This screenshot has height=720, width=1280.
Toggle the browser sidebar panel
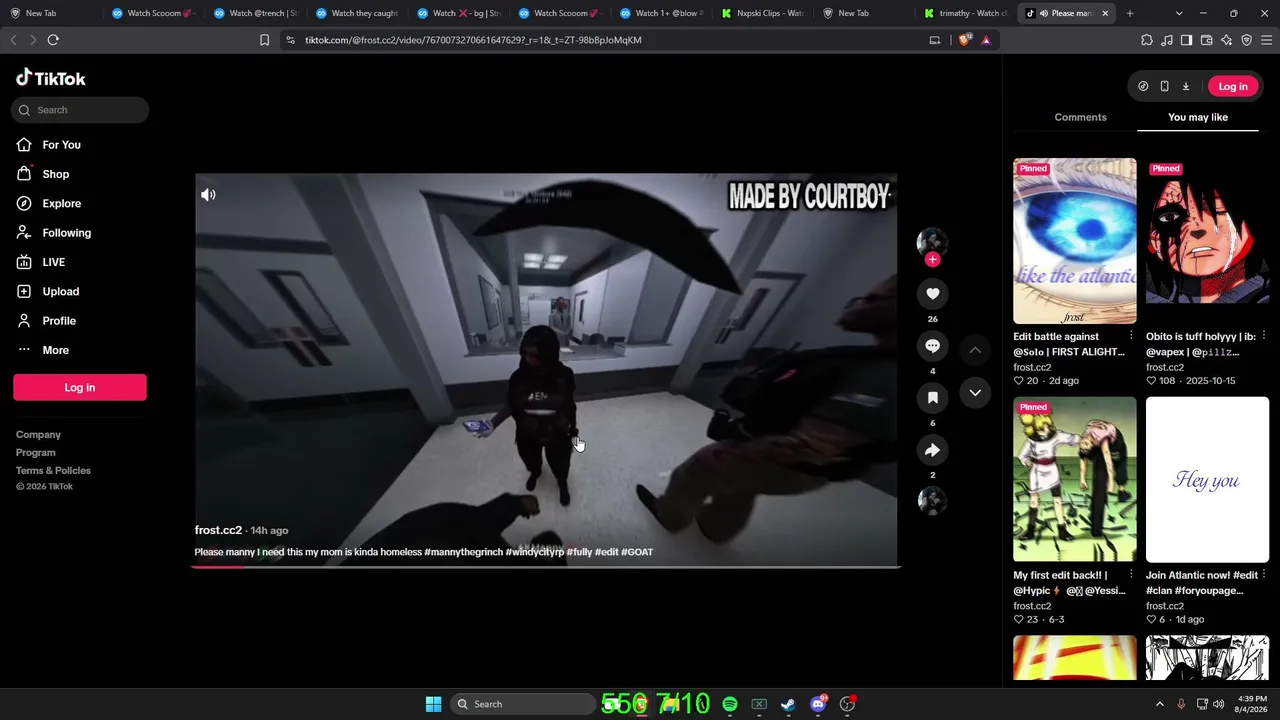(1186, 40)
